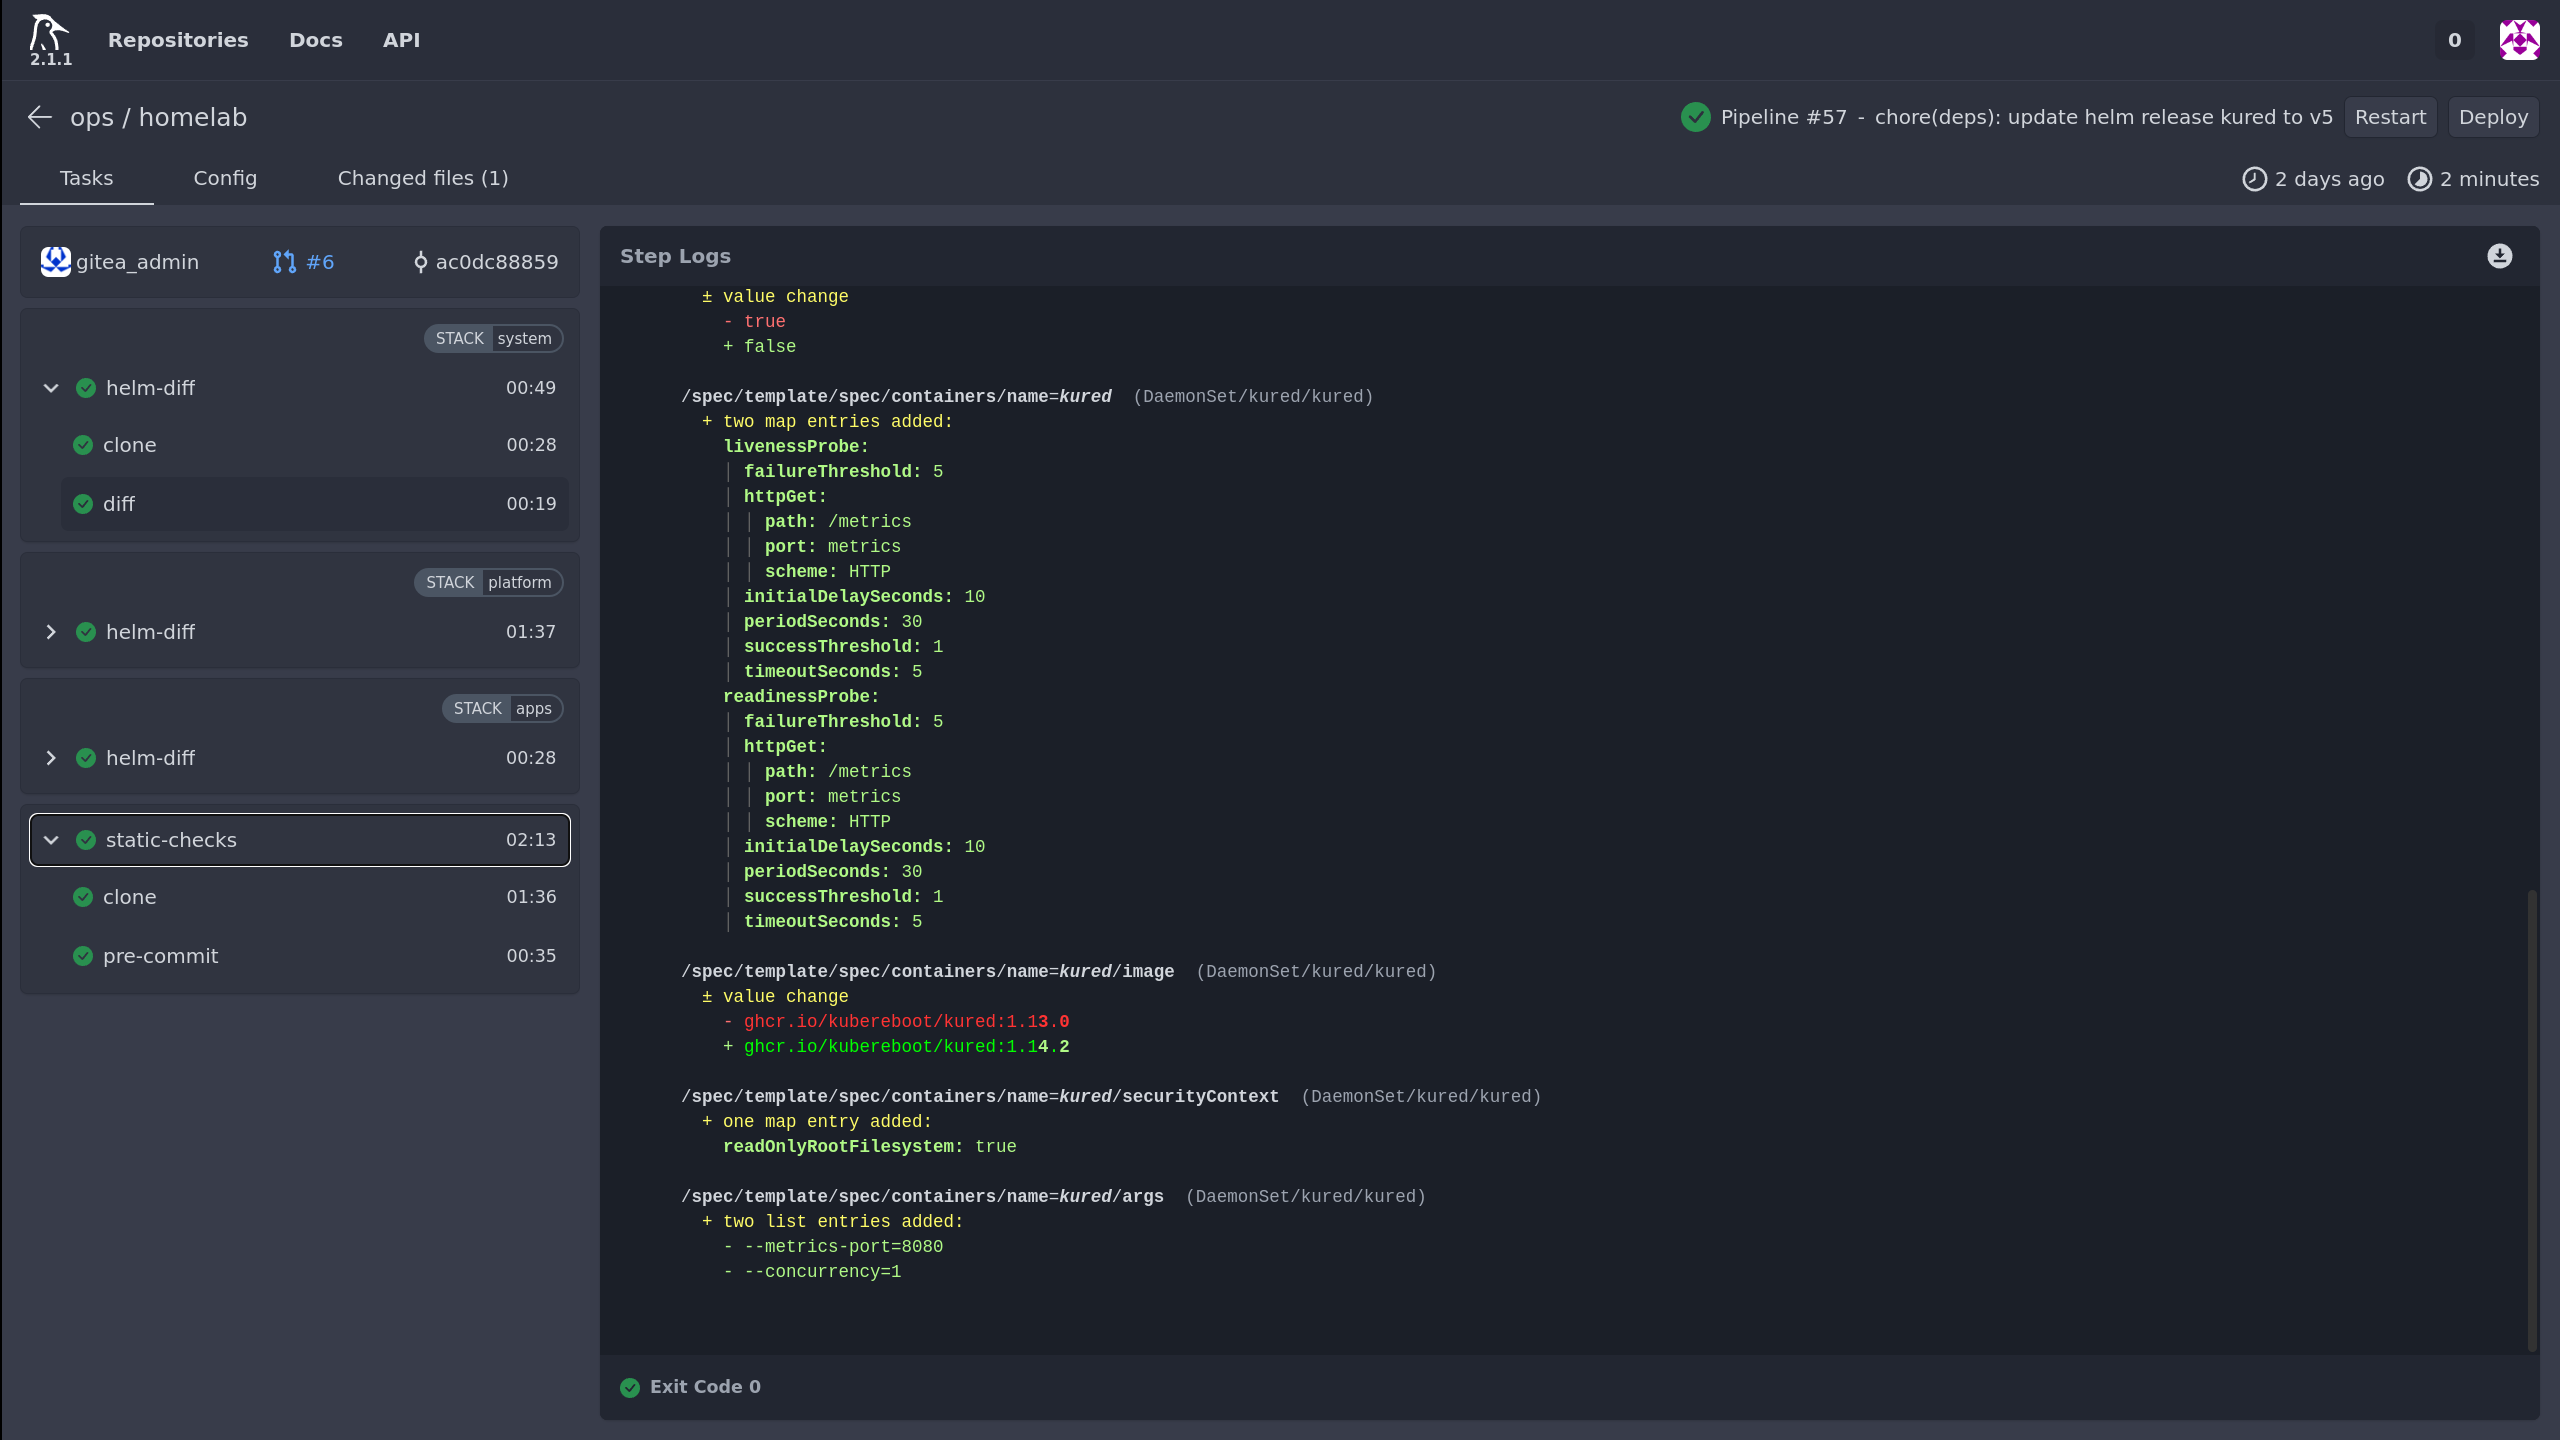Screen dimensions: 2560x1440
Task: Click the Step Logs heading
Action: pos(675,256)
